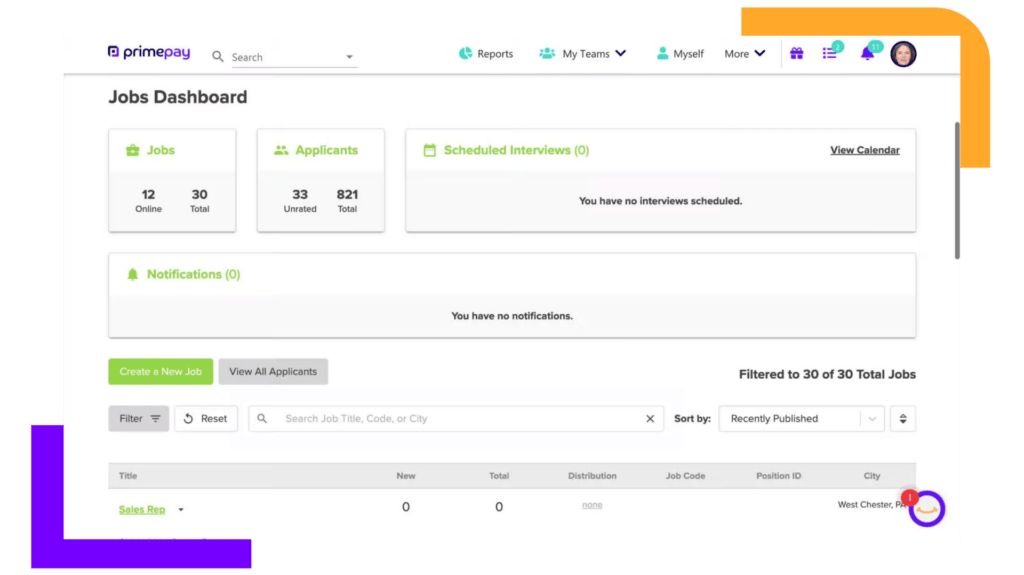Open the Recently Published sort dropdown
The image size is (1024, 575).
(801, 419)
